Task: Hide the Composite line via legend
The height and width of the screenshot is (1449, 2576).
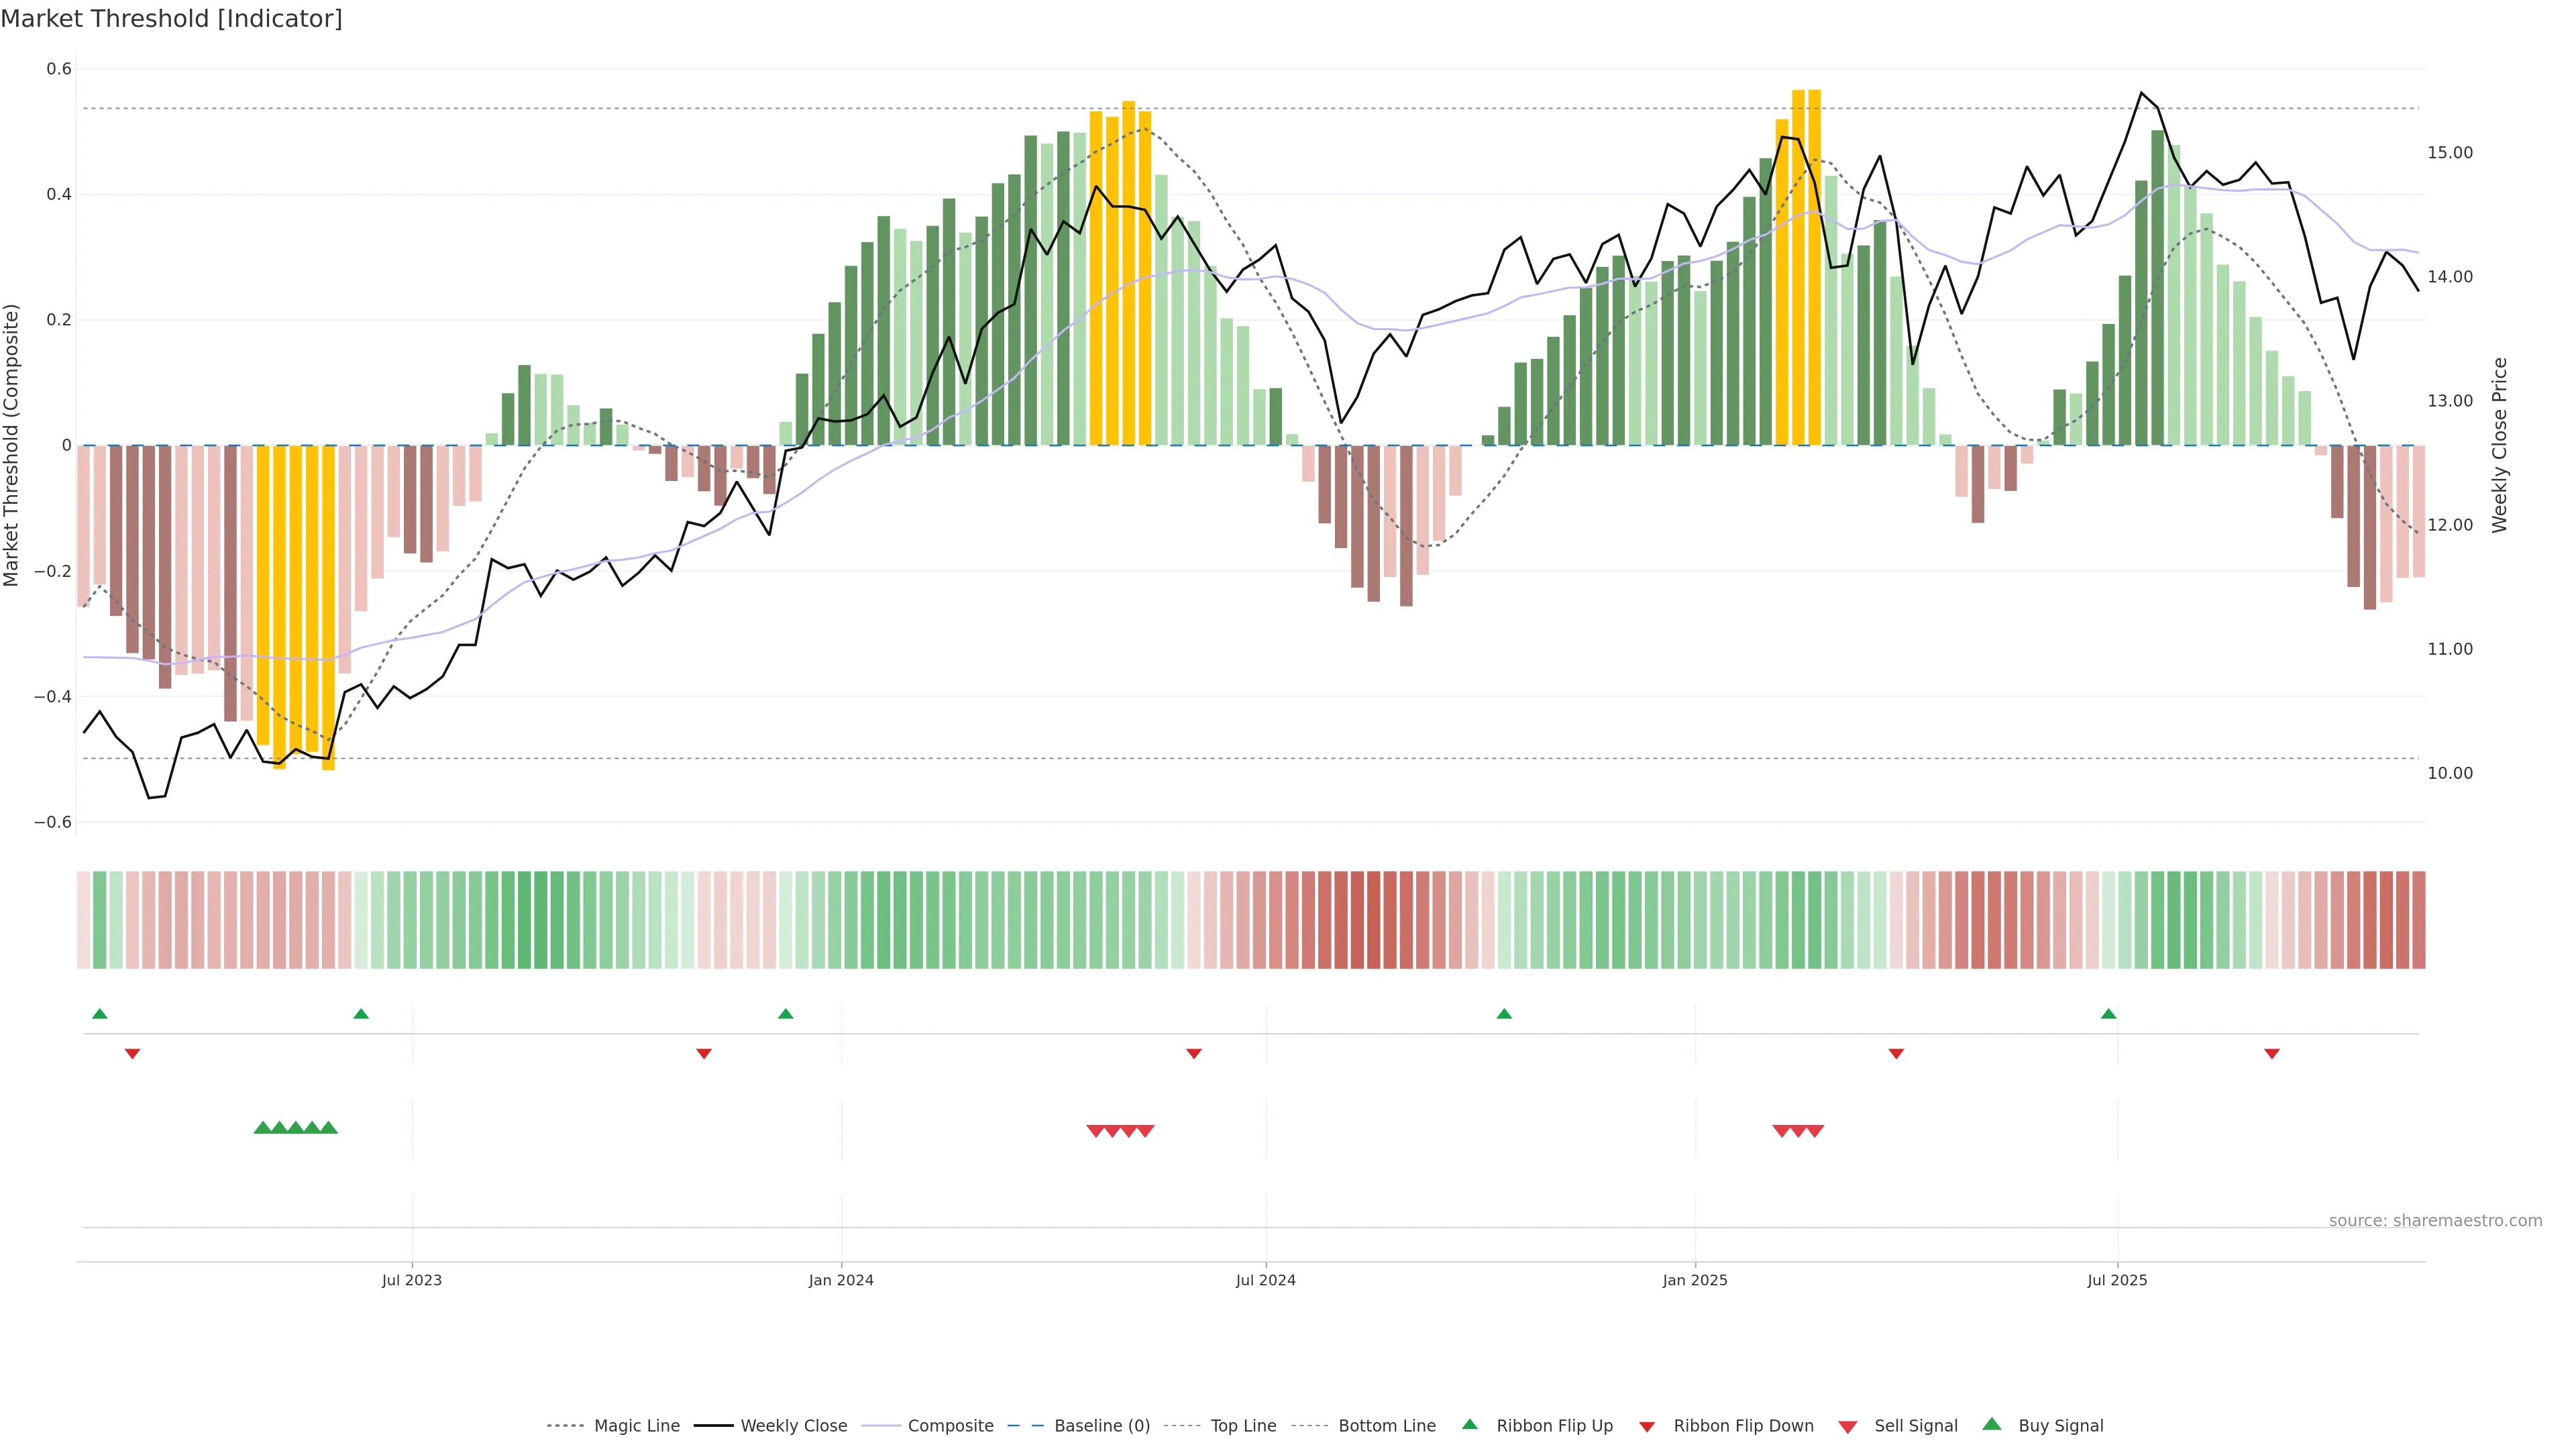Action: point(950,1426)
